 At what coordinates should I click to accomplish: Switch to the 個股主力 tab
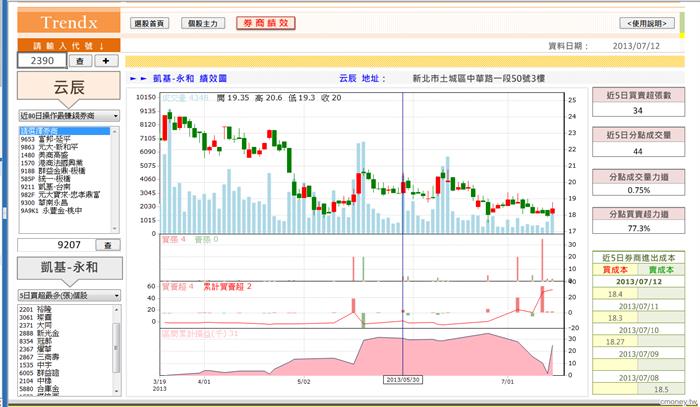tap(203, 23)
